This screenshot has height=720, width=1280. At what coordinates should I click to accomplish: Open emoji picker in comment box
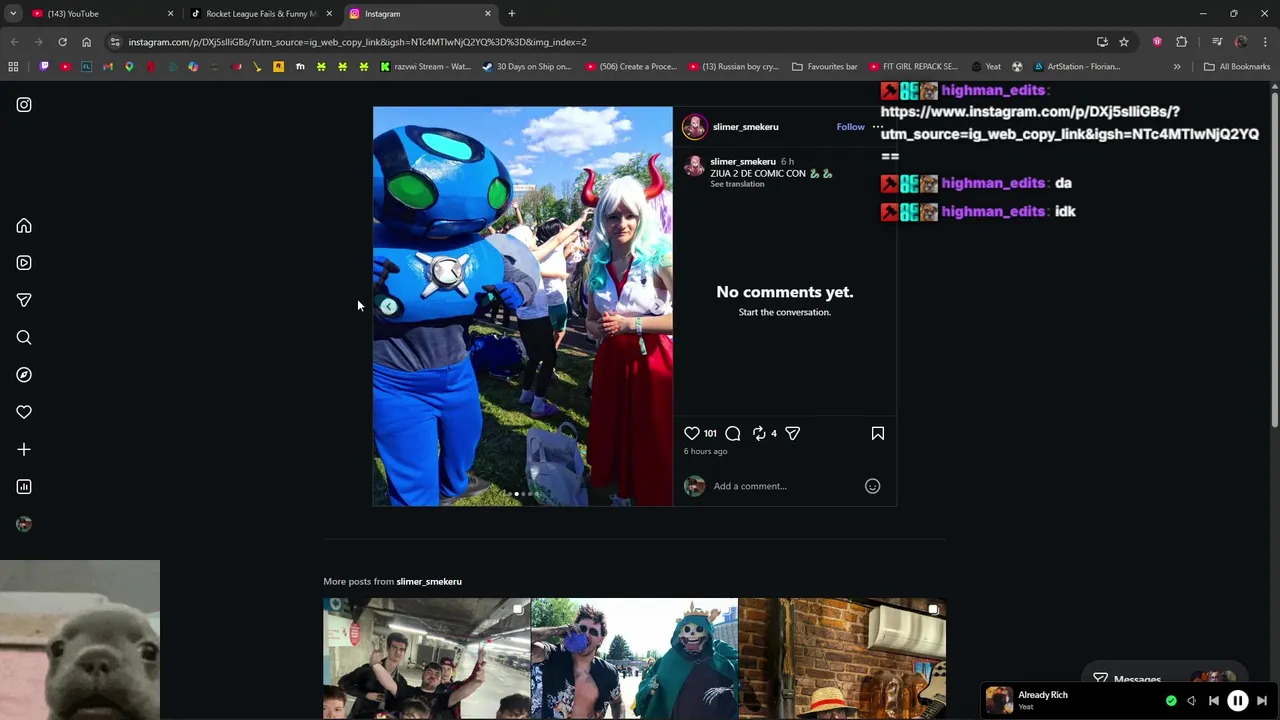(x=872, y=486)
